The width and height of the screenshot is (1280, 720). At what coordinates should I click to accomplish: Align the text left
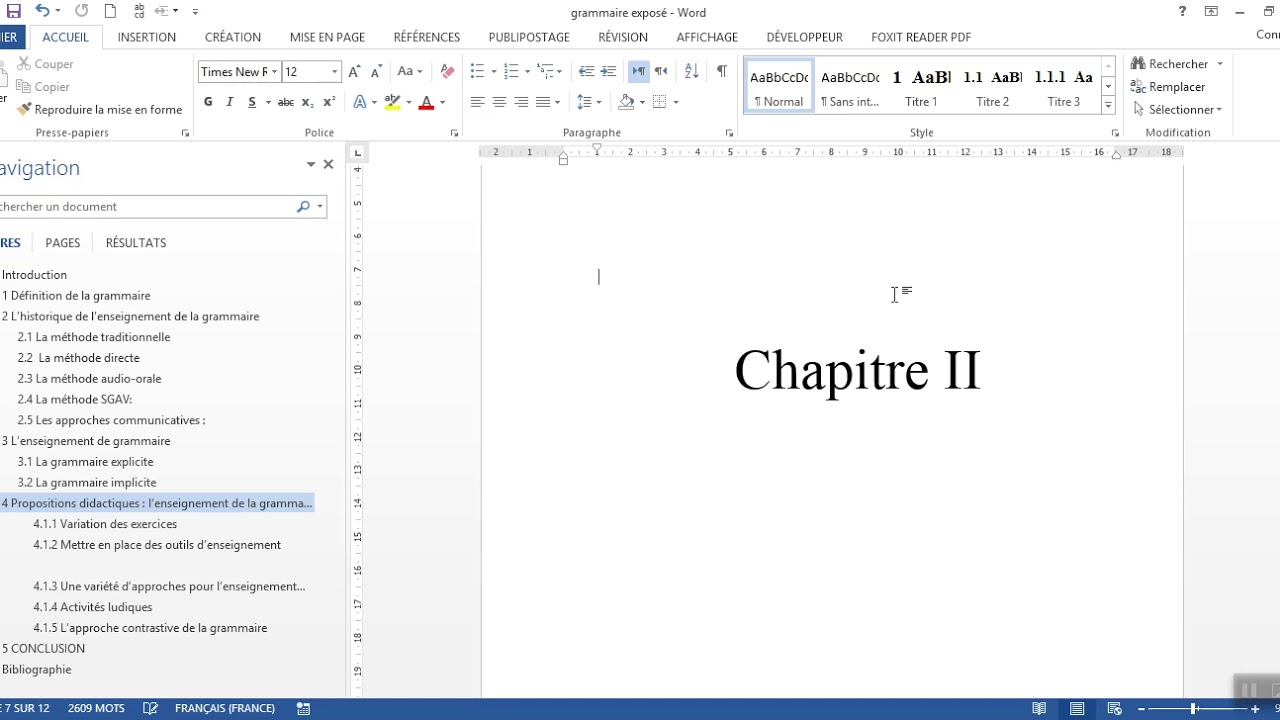tap(477, 102)
